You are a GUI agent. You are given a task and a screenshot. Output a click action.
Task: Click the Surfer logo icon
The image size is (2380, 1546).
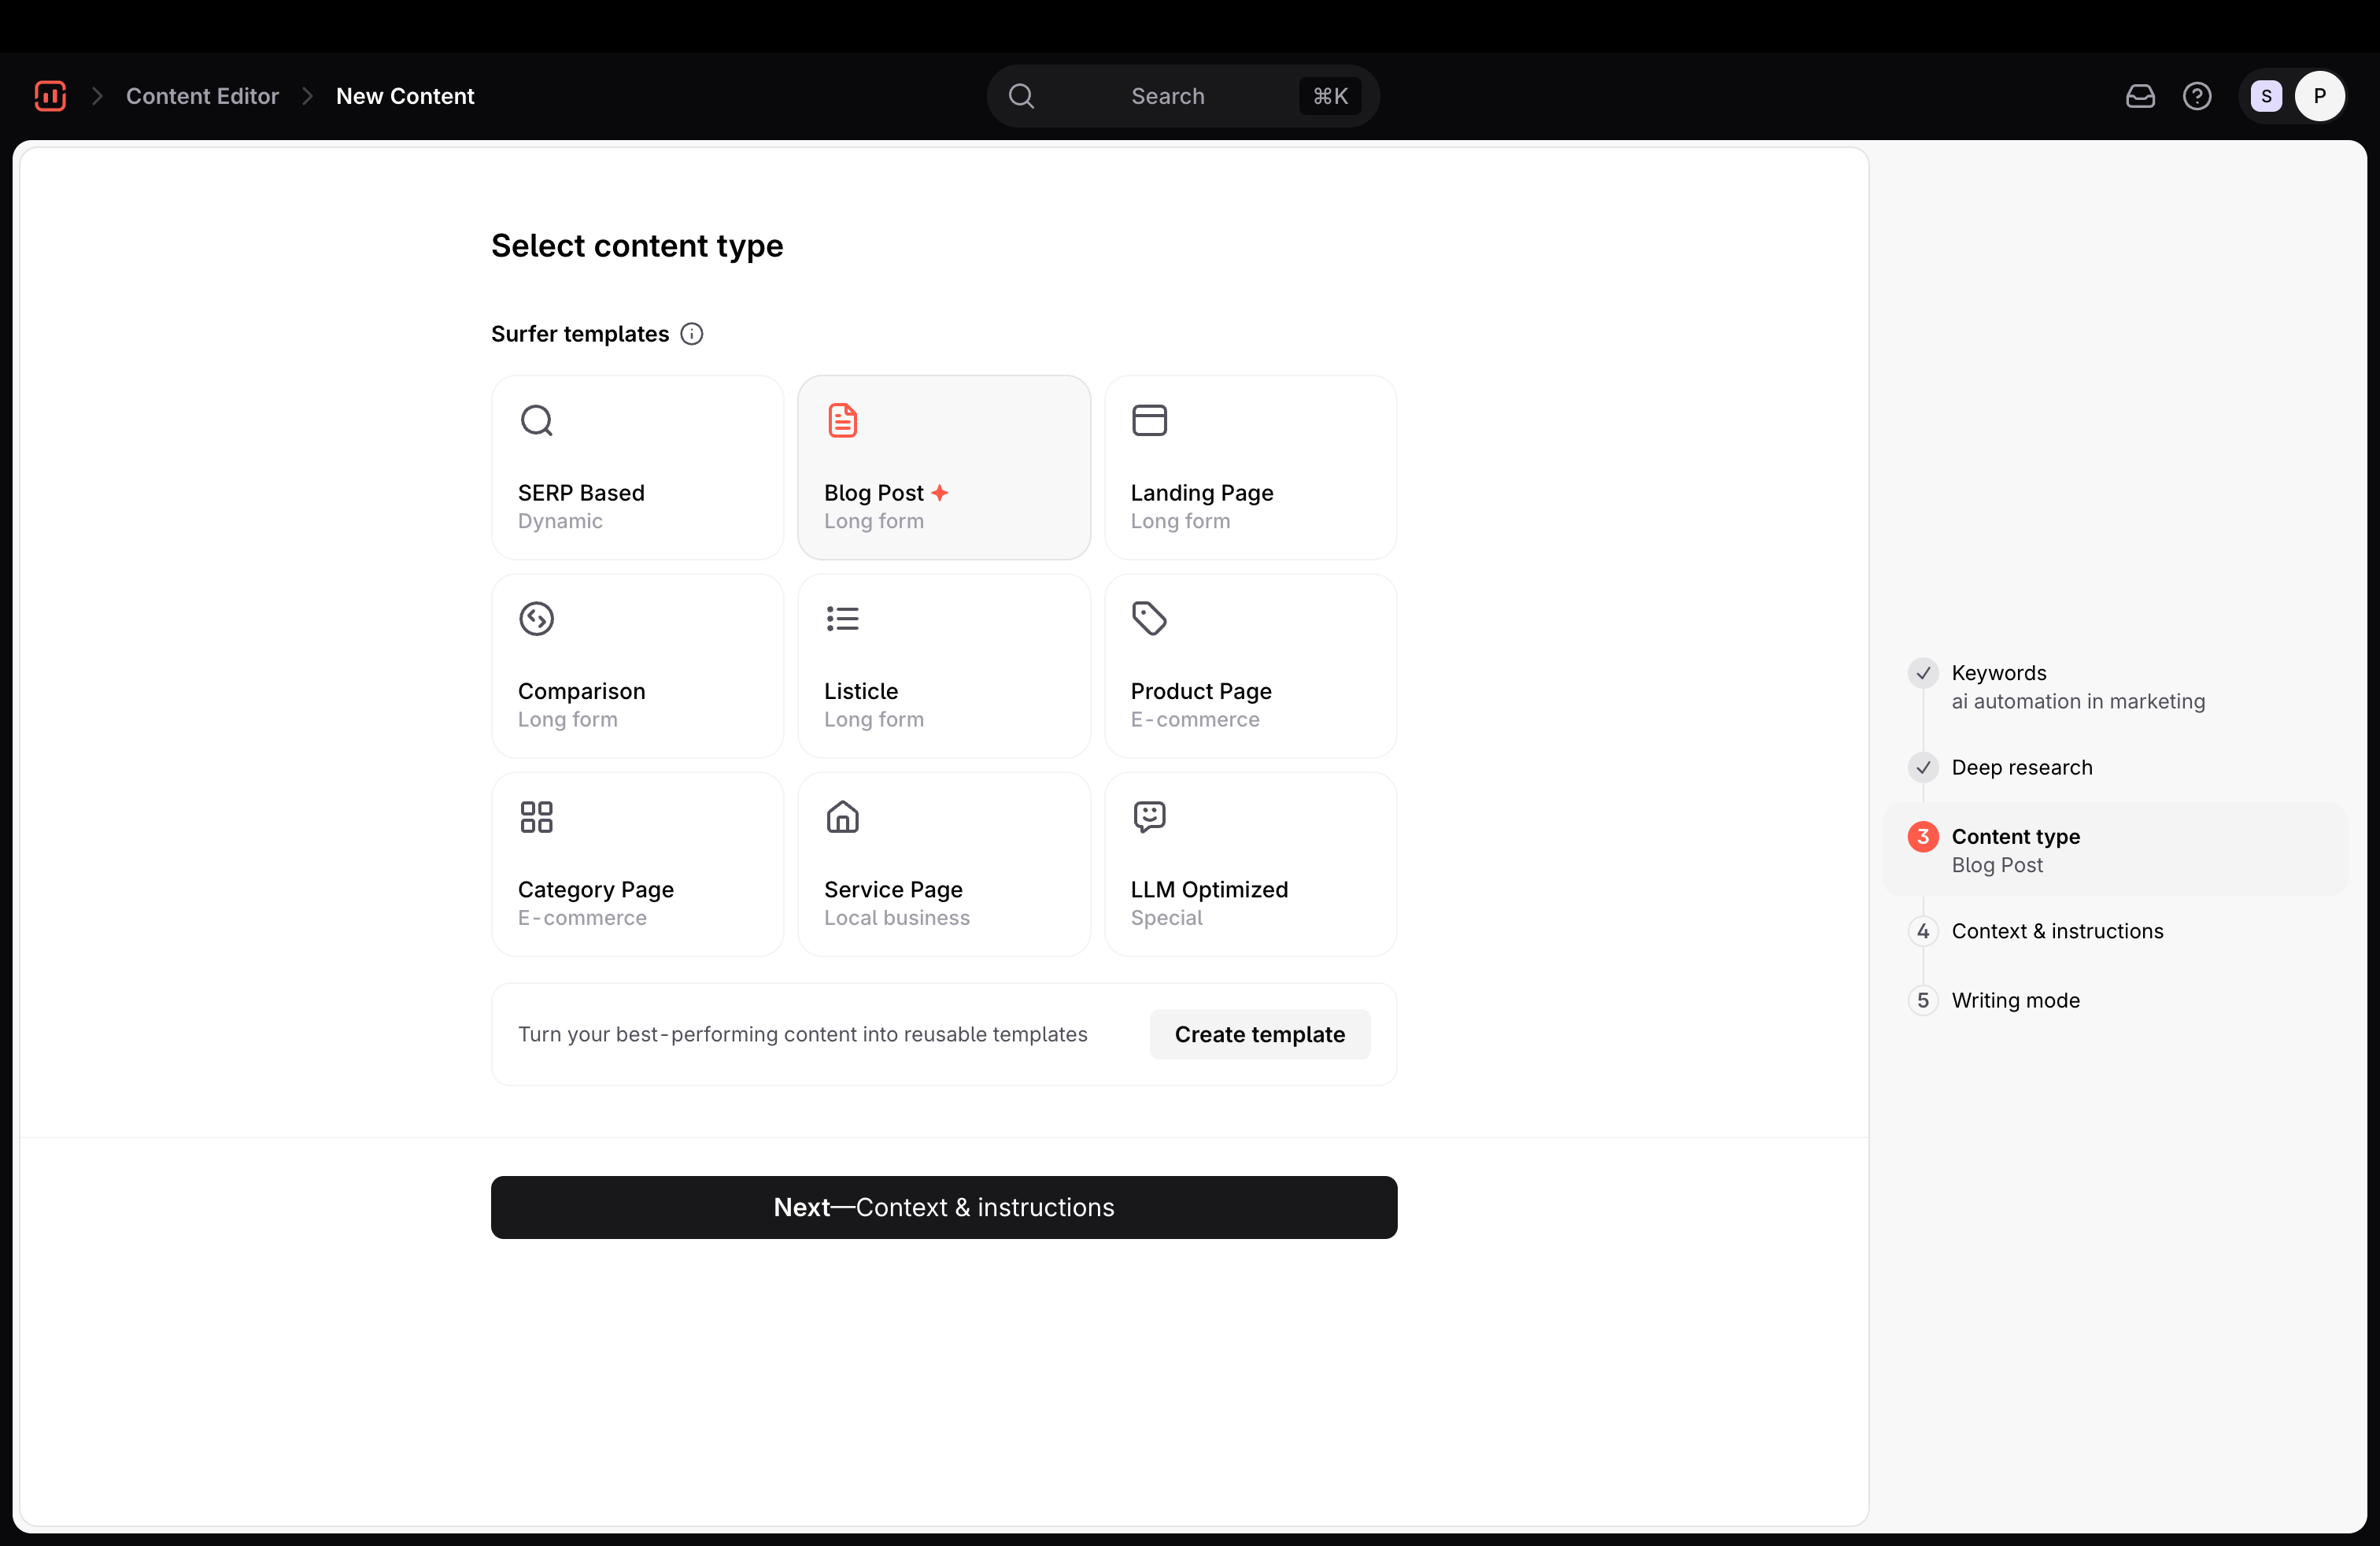pos(50,96)
